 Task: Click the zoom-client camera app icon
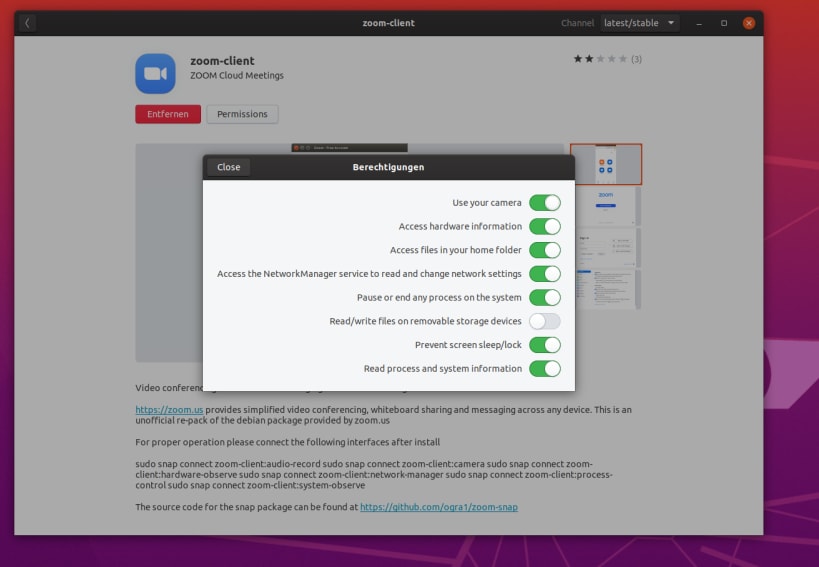[156, 74]
